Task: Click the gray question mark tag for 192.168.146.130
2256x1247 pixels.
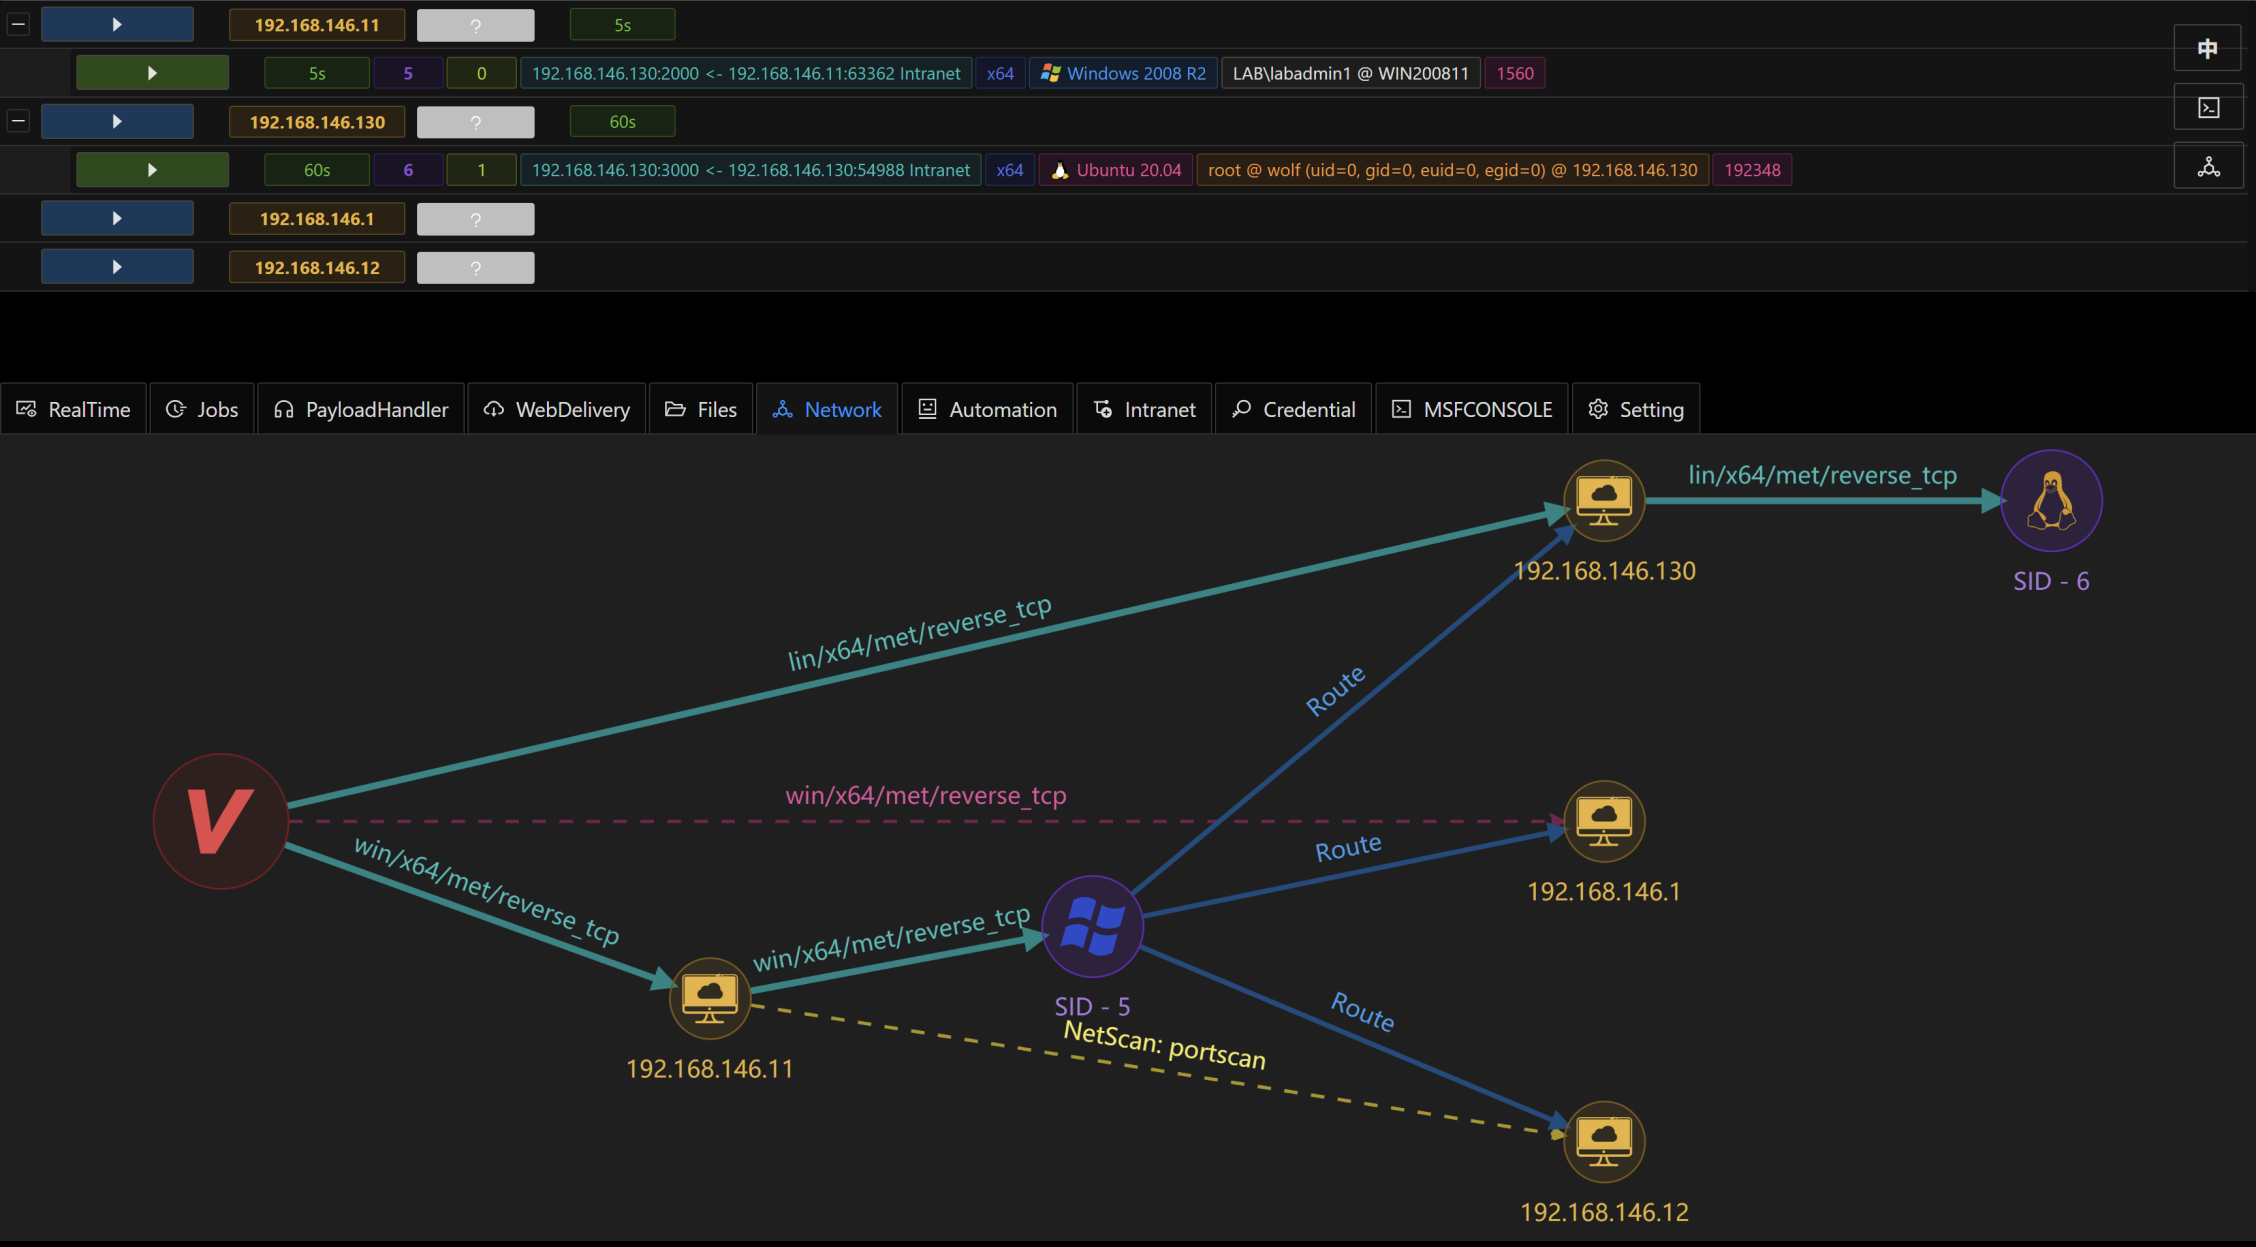Action: [x=475, y=122]
